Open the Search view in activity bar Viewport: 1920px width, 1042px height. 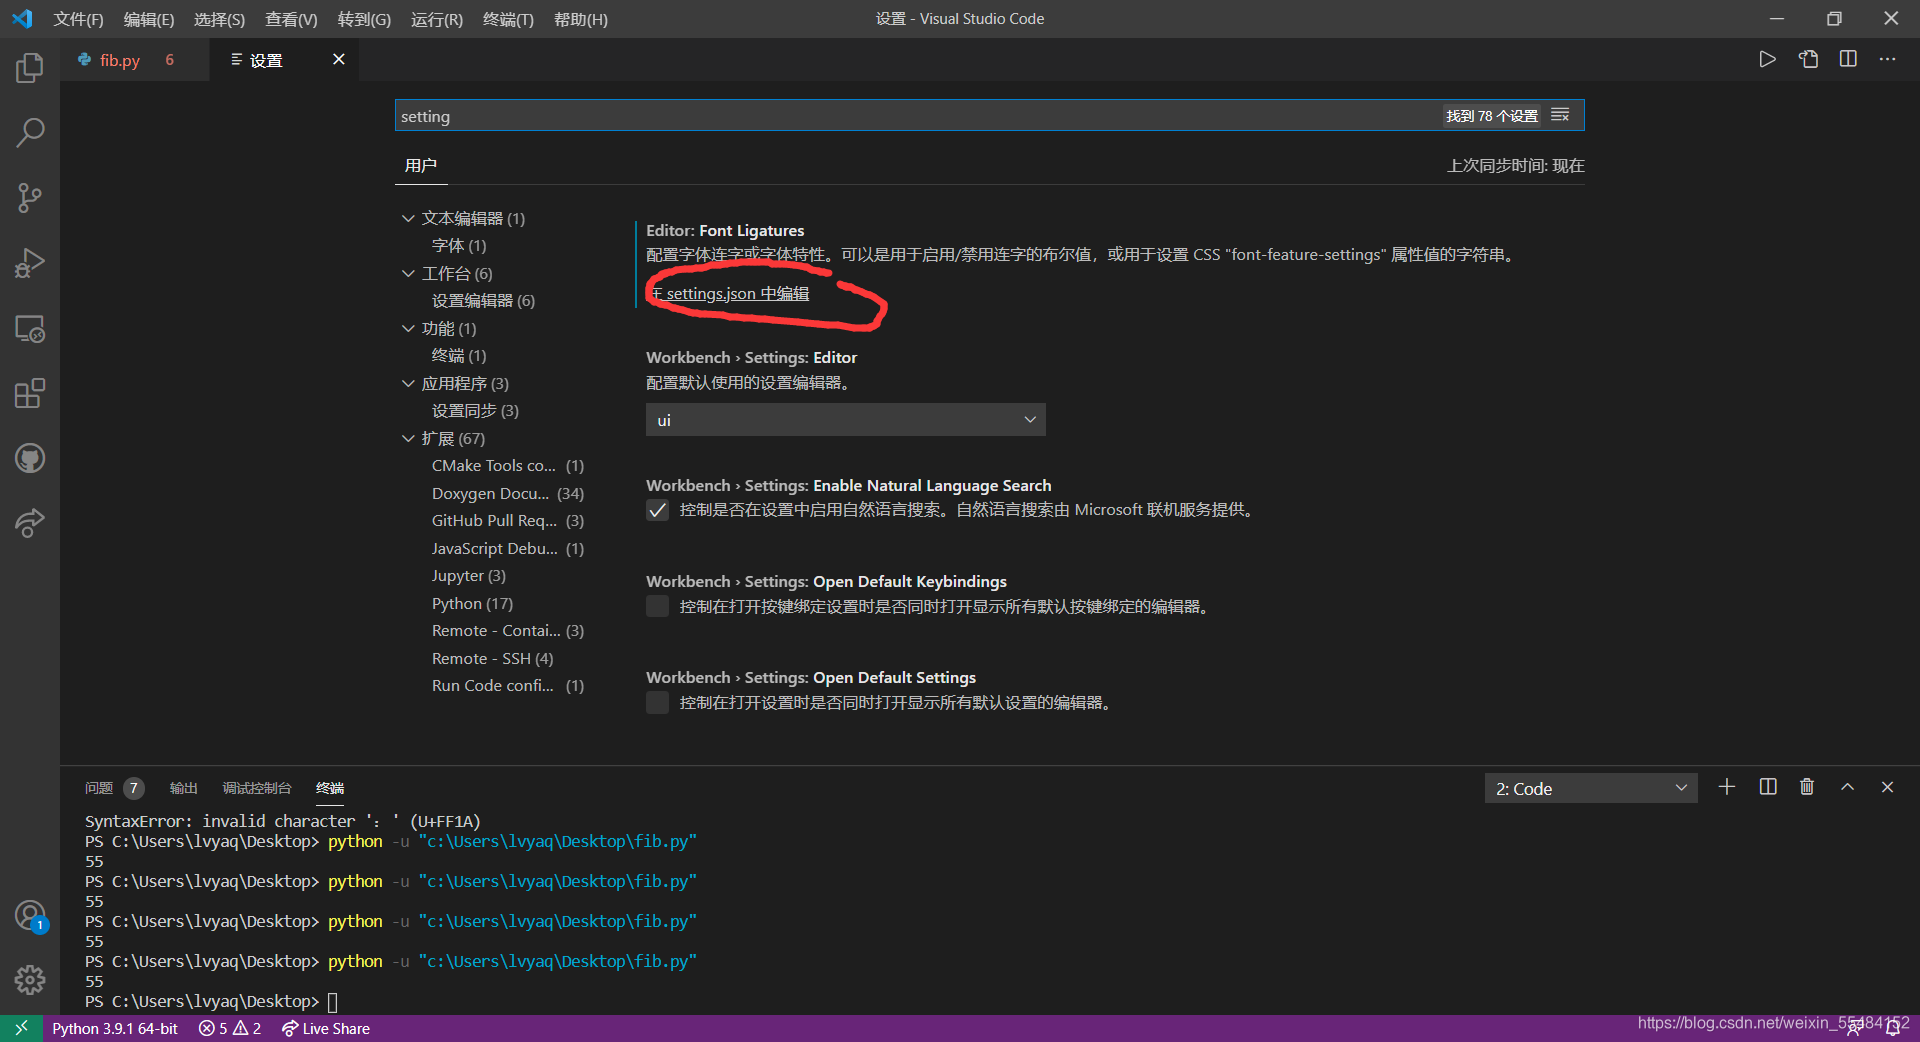(x=30, y=133)
